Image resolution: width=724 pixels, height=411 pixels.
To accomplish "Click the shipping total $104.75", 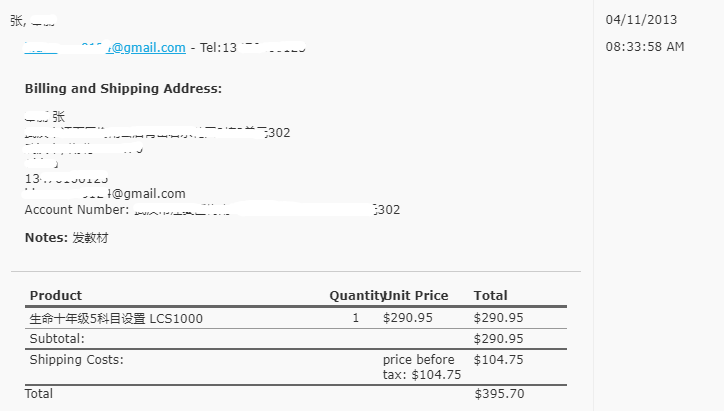I will [x=498, y=360].
